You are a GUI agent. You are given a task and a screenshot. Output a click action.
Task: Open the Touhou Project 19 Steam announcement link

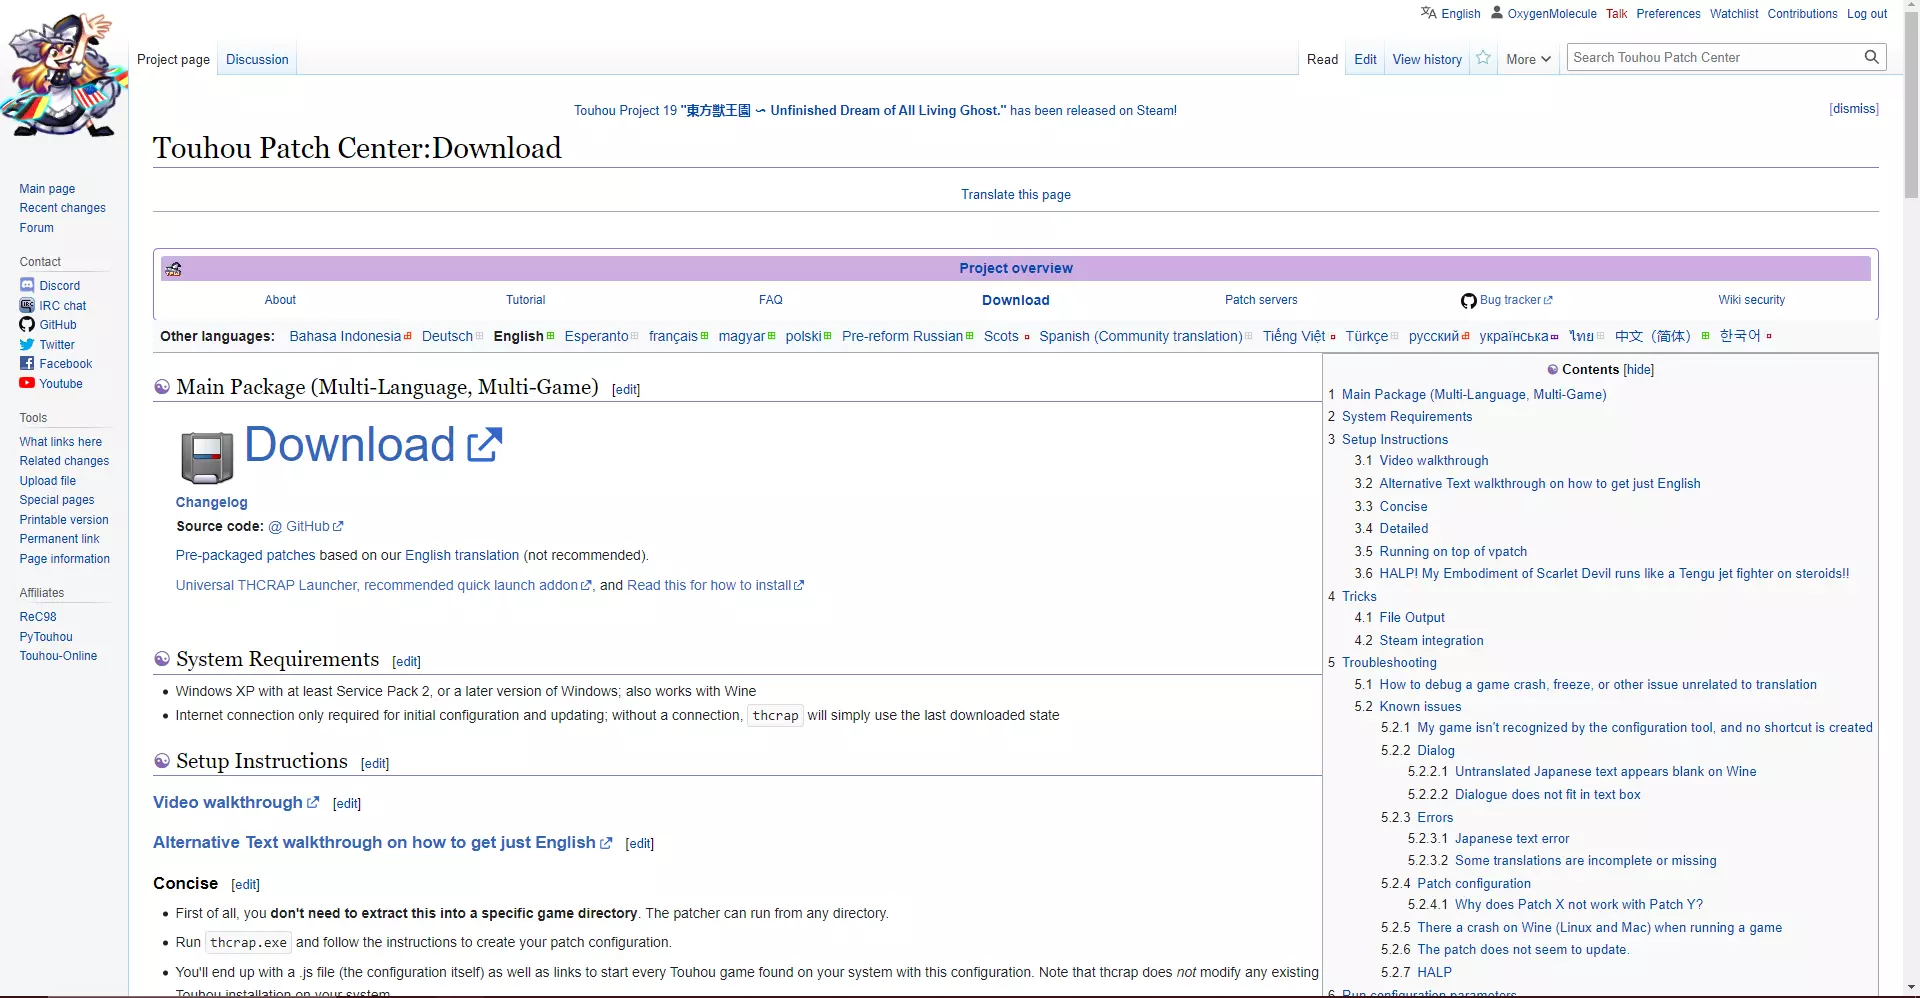click(x=875, y=111)
